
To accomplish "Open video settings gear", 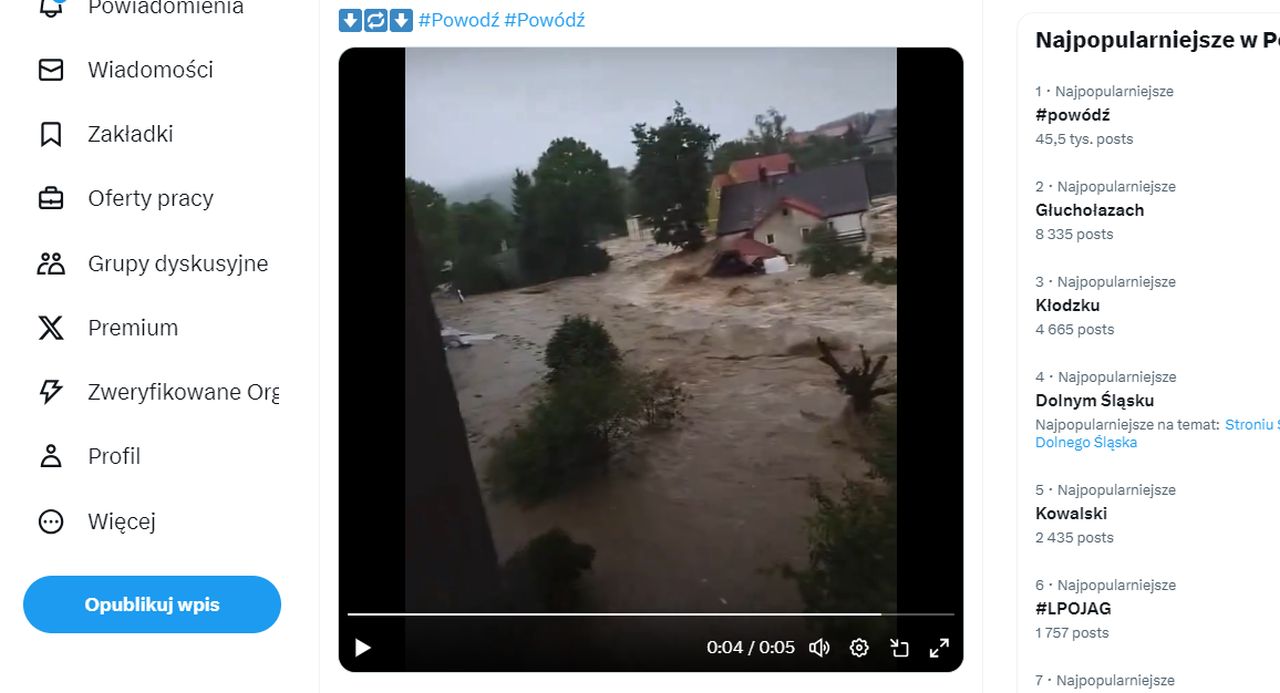I will pyautogui.click(x=859, y=648).
